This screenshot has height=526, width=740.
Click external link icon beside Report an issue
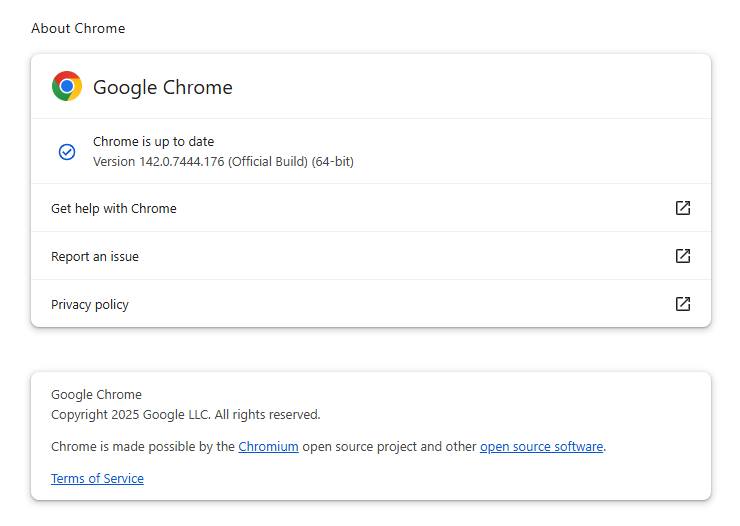point(683,256)
